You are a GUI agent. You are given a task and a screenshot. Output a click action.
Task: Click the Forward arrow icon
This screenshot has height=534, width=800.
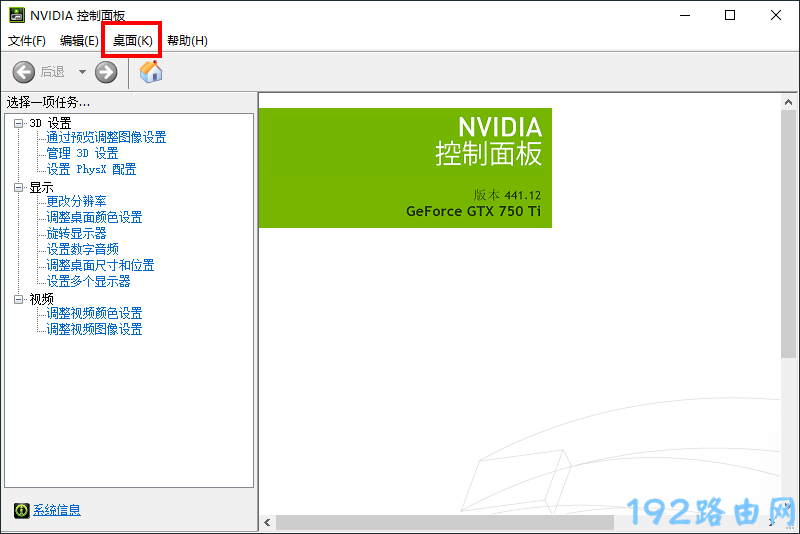coord(106,72)
